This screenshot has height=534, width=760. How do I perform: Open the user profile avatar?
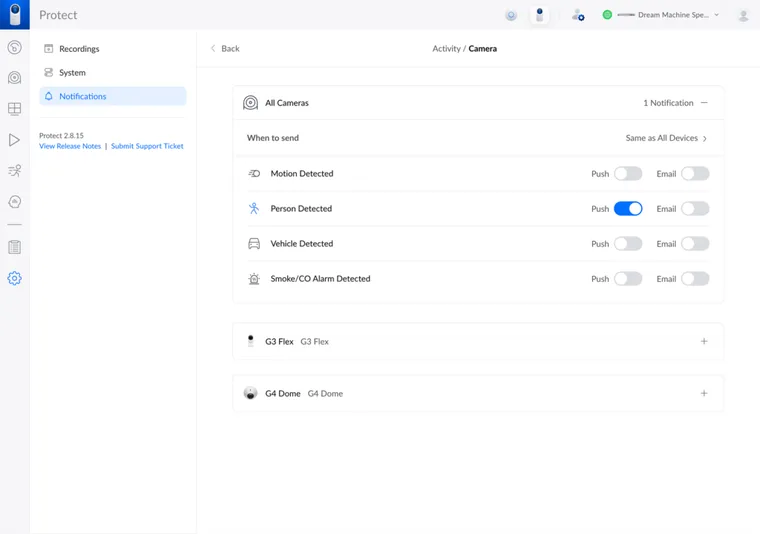(743, 16)
